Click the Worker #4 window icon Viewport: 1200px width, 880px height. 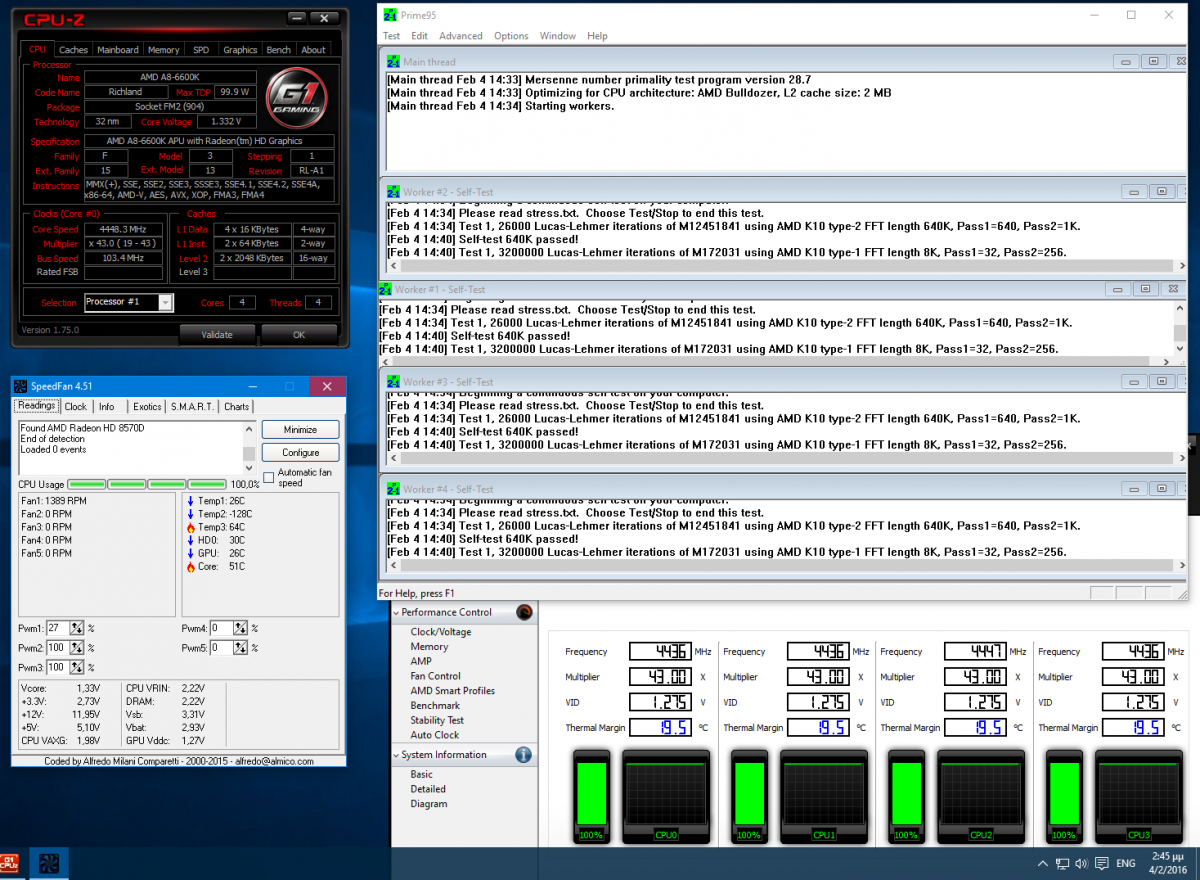pyautogui.click(x=394, y=489)
